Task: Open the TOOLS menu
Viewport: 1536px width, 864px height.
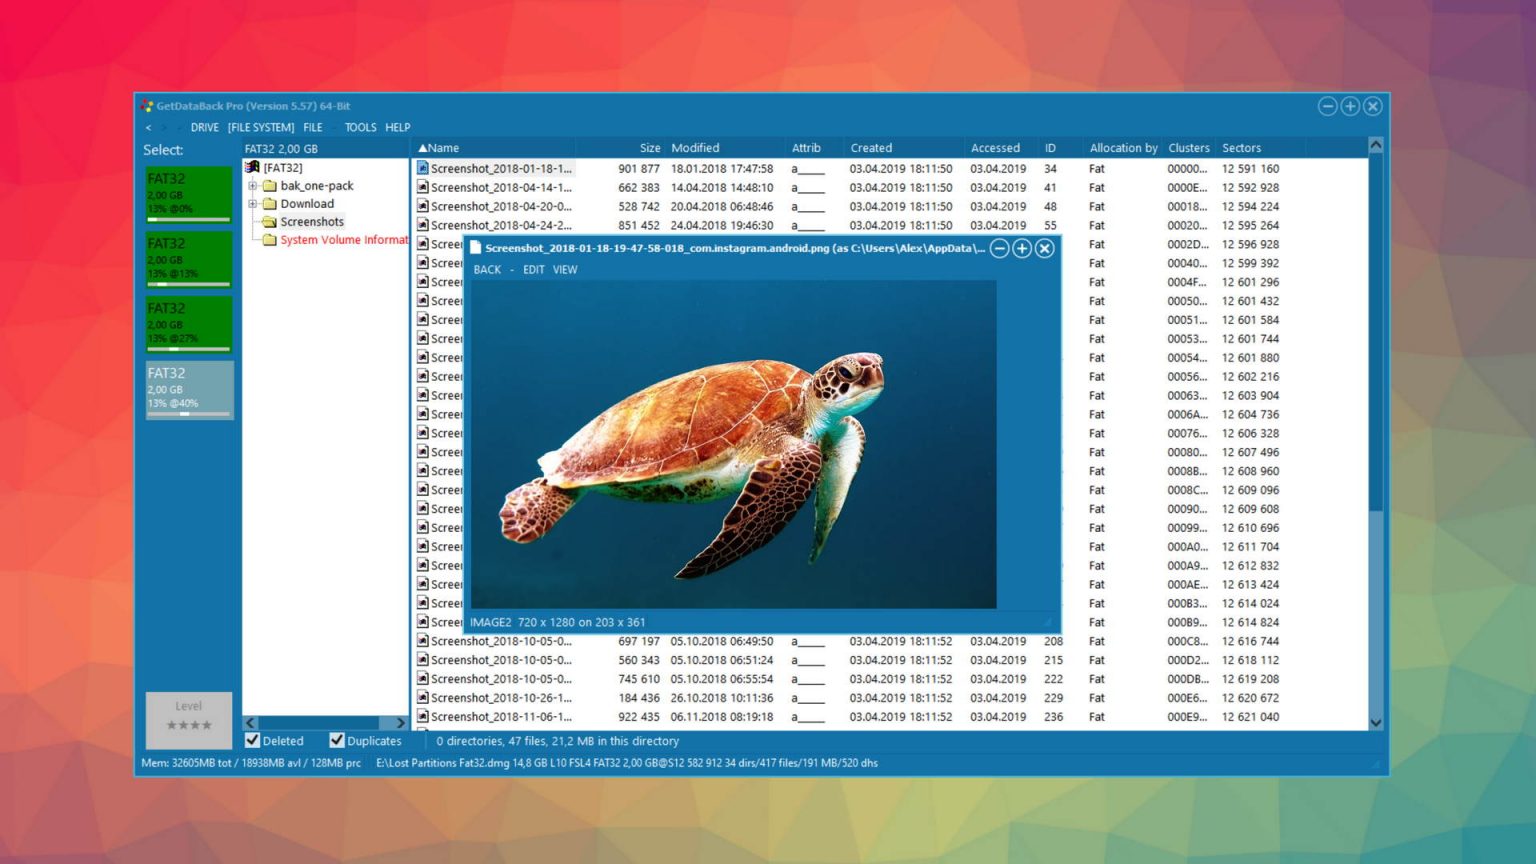Action: (x=360, y=127)
